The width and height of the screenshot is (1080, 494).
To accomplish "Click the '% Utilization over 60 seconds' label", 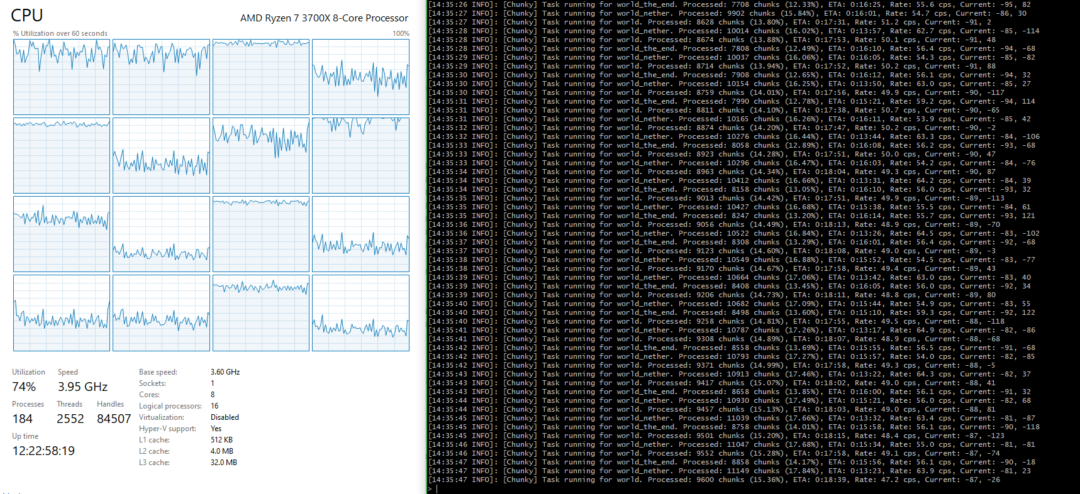I will tap(60, 34).
